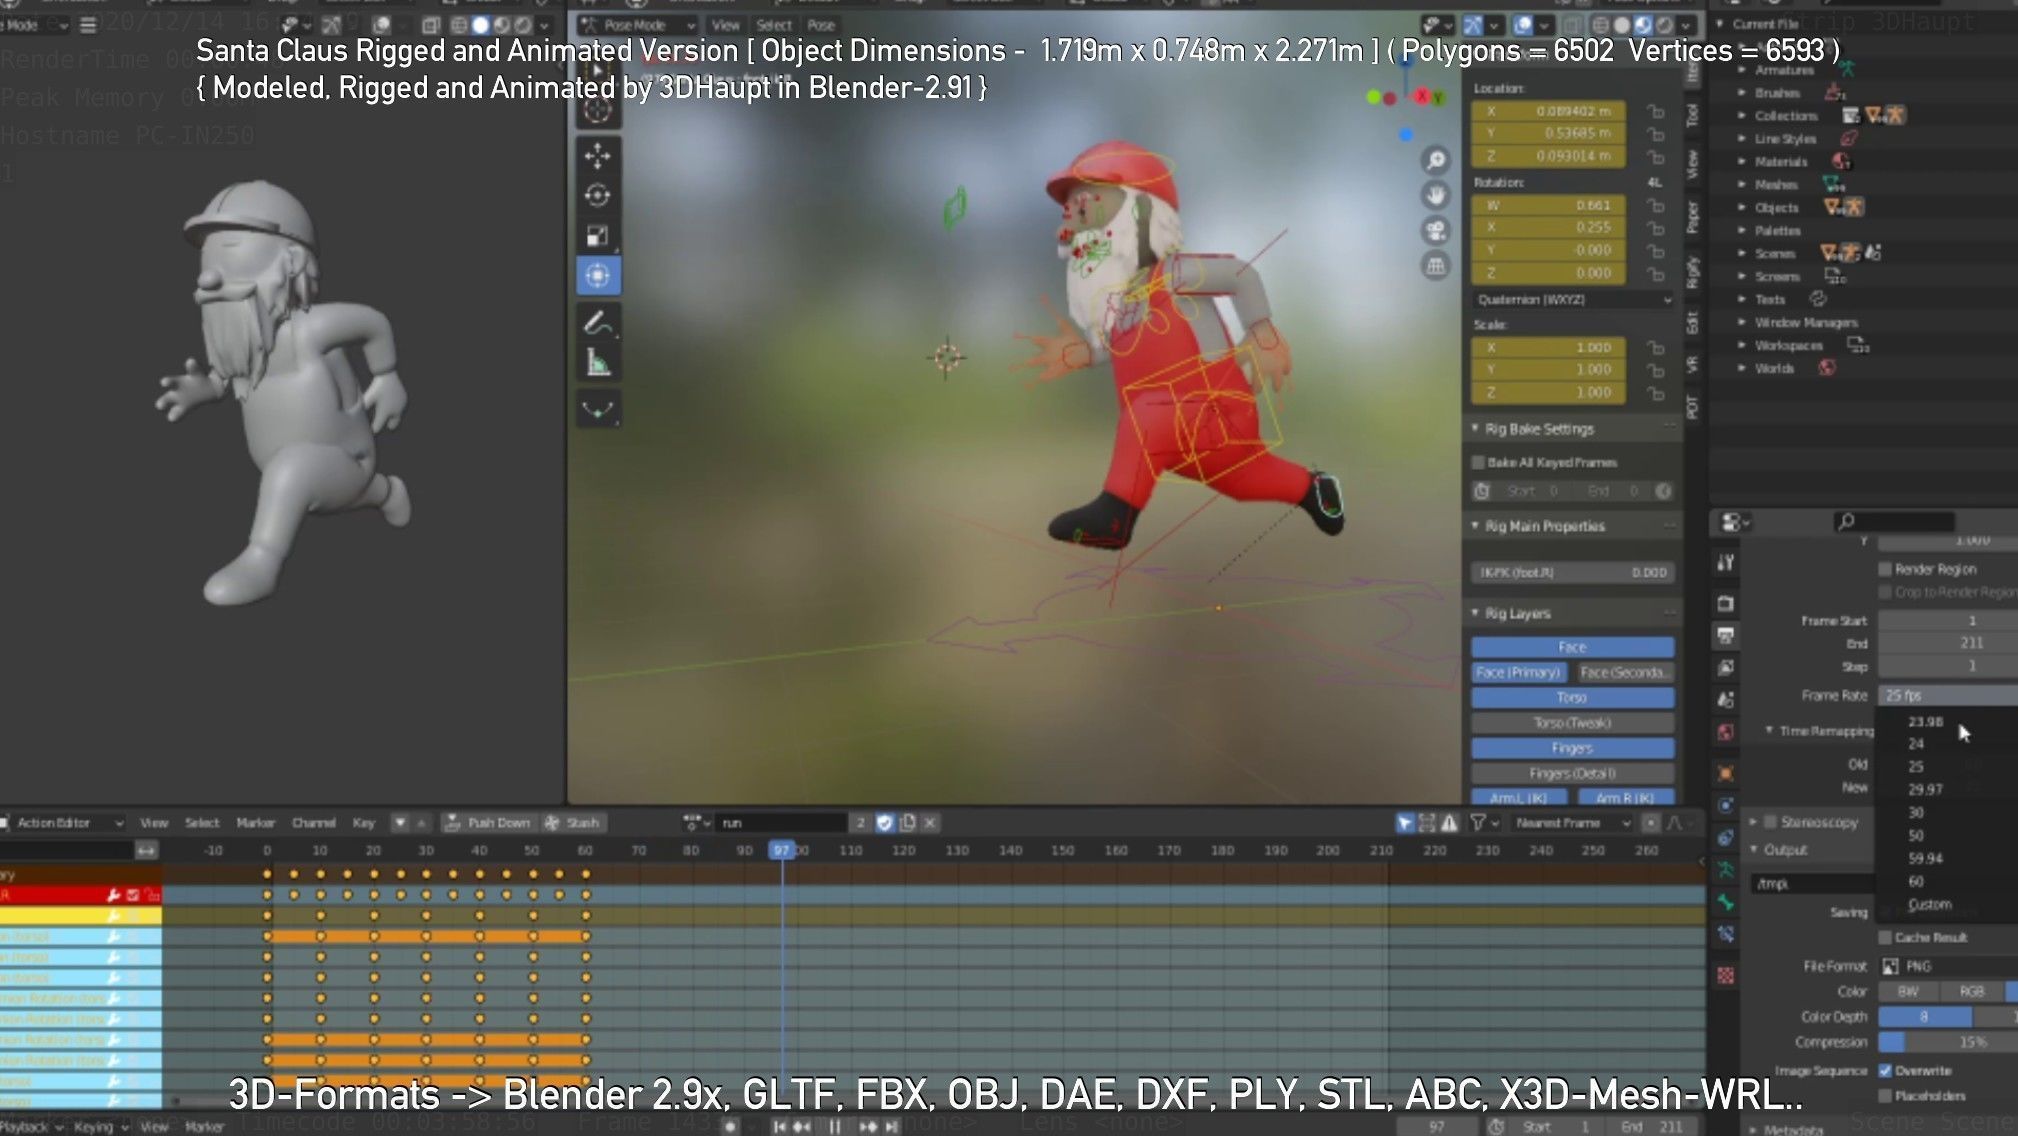
Task: Open the PNG file format dropdown
Action: pyautogui.click(x=1947, y=966)
